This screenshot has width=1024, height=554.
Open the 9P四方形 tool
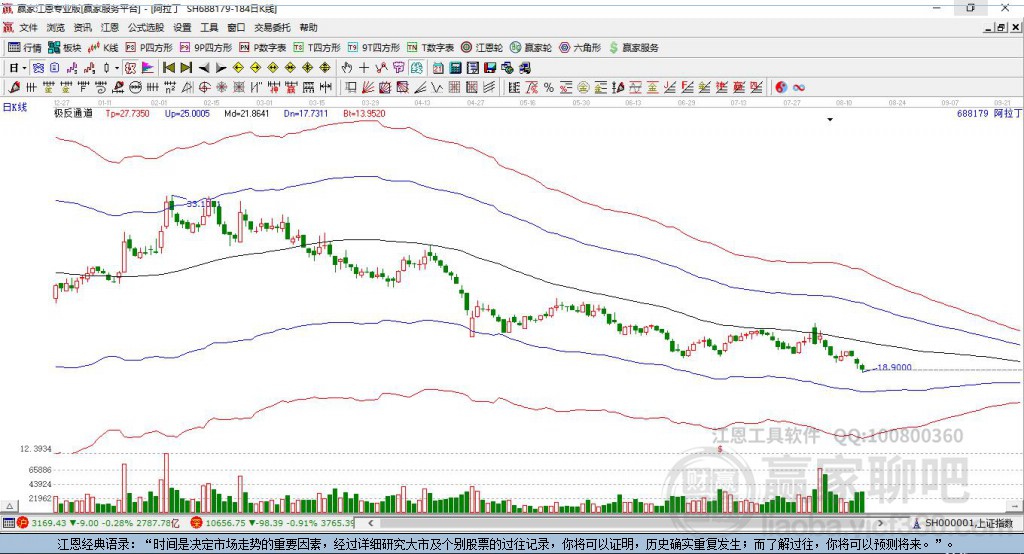coord(206,48)
